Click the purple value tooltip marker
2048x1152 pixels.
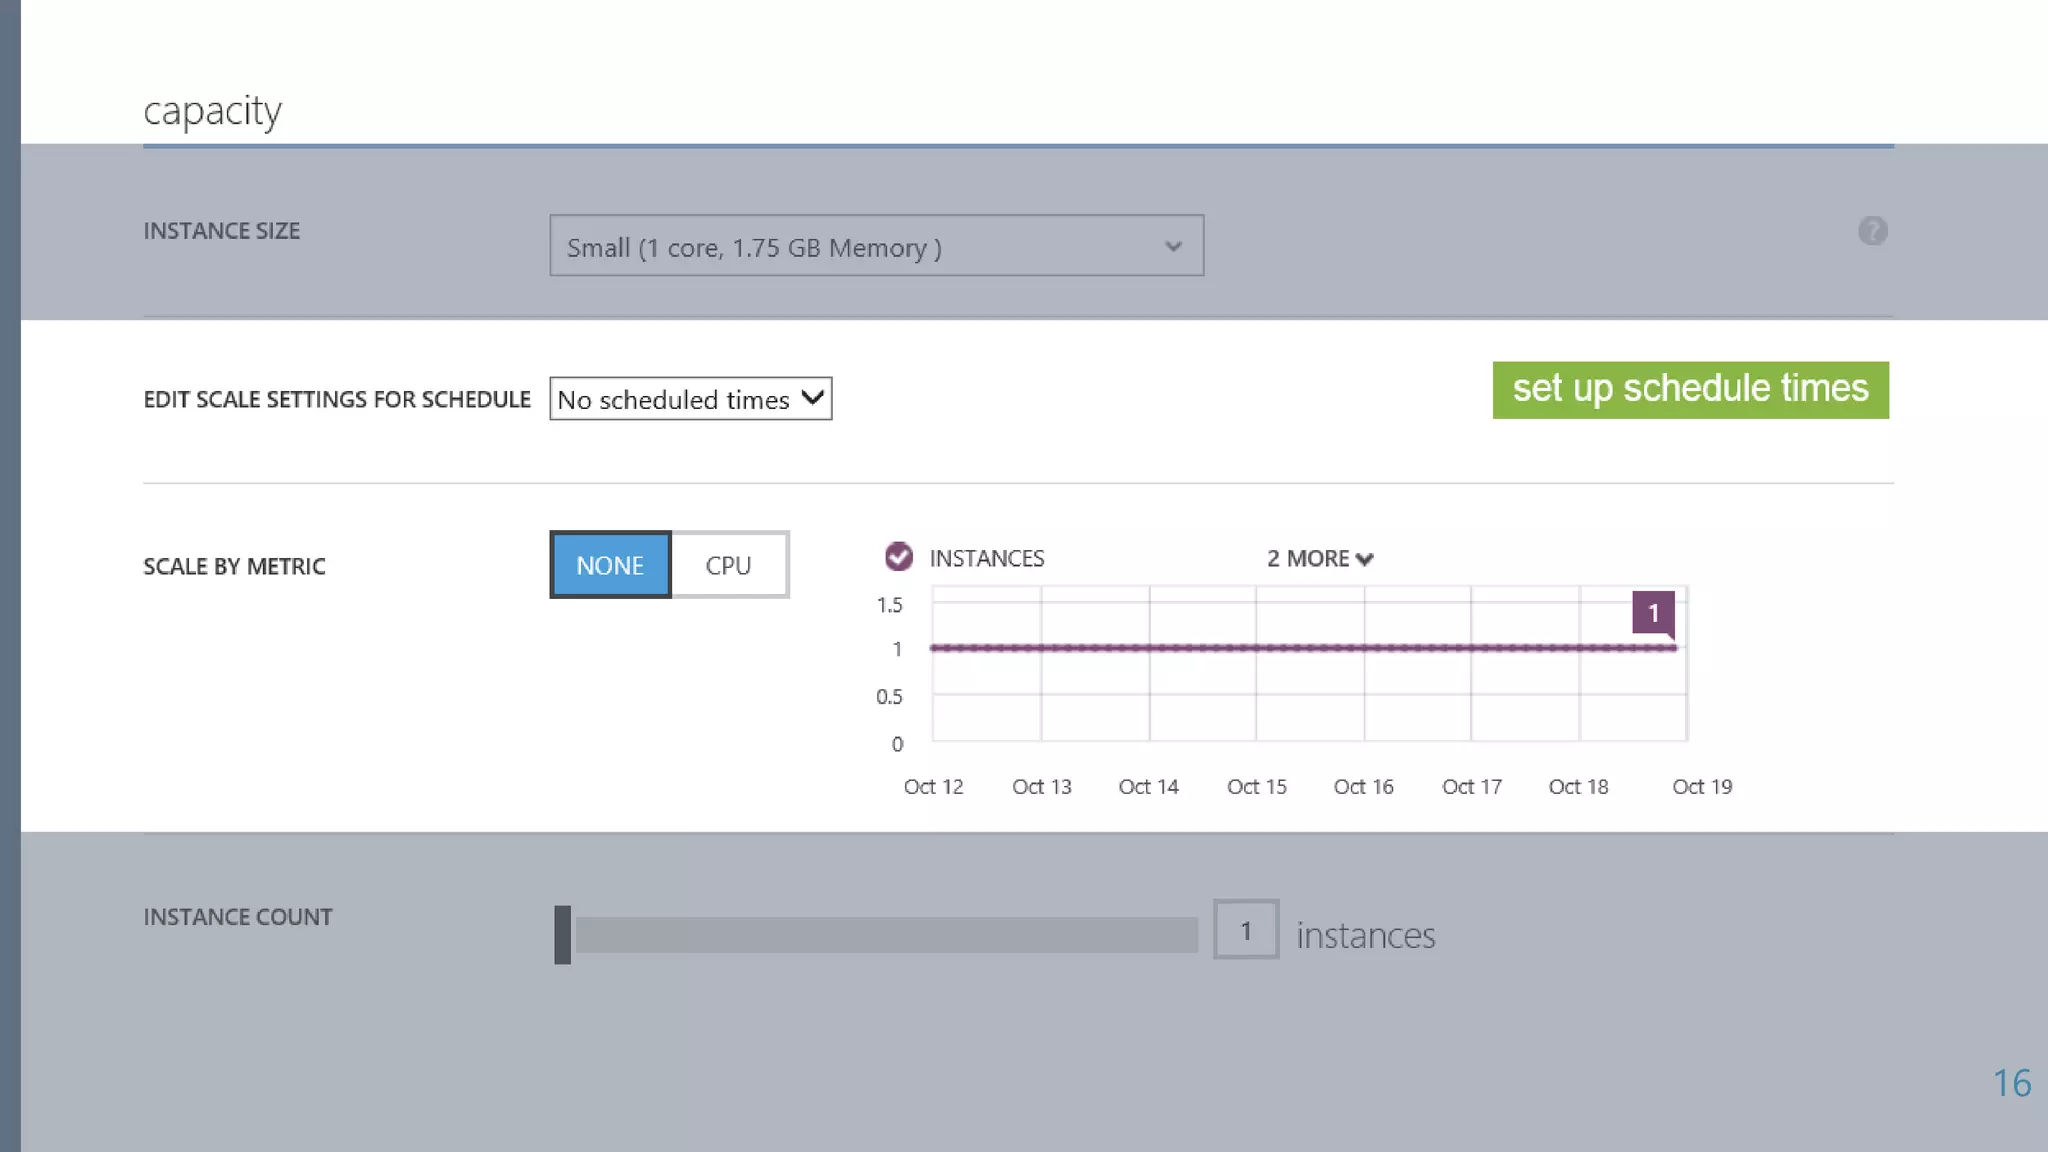coord(1653,612)
